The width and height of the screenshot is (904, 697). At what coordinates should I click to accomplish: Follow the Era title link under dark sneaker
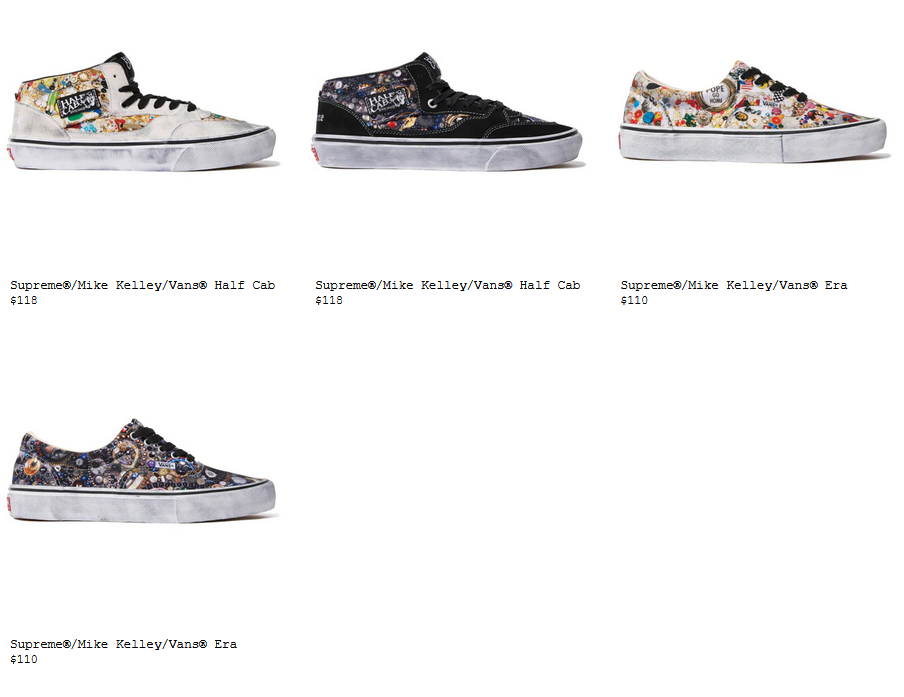pyautogui.click(x=123, y=645)
